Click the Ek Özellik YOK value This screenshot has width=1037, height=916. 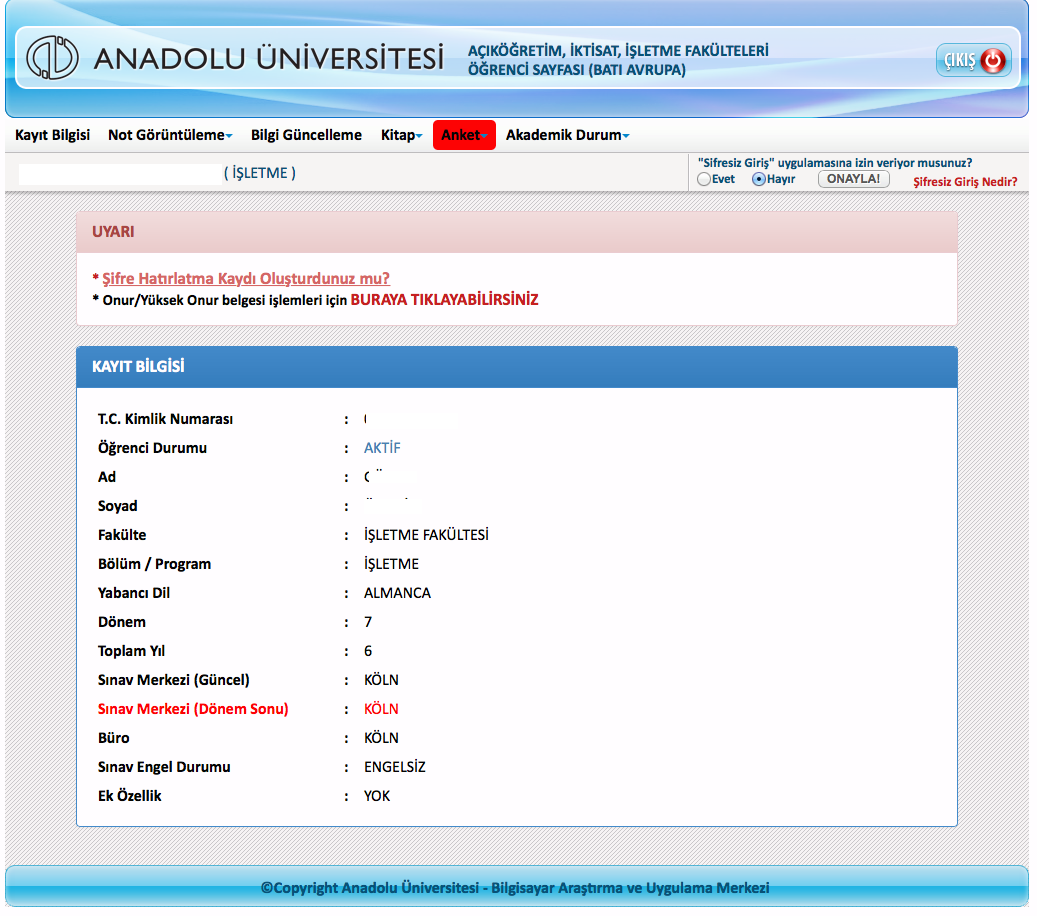pos(377,796)
